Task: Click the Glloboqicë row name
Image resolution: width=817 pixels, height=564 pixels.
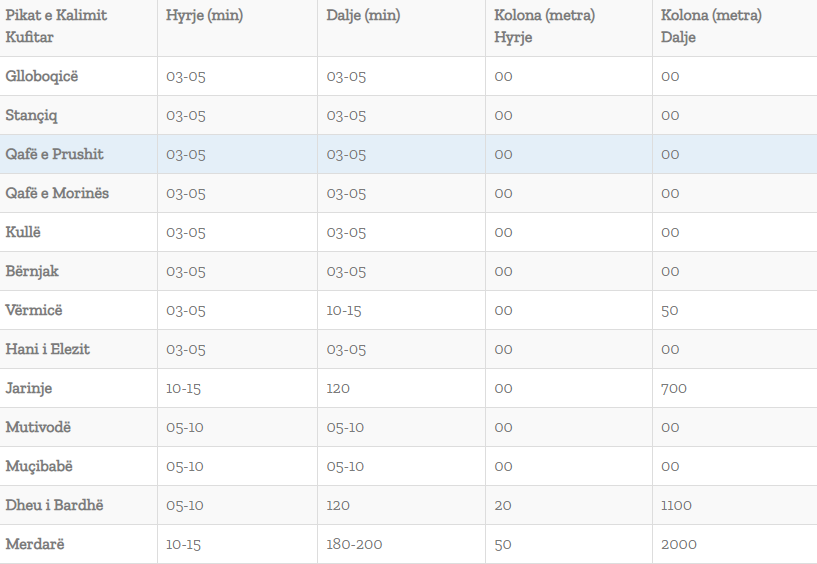Action: [x=42, y=76]
